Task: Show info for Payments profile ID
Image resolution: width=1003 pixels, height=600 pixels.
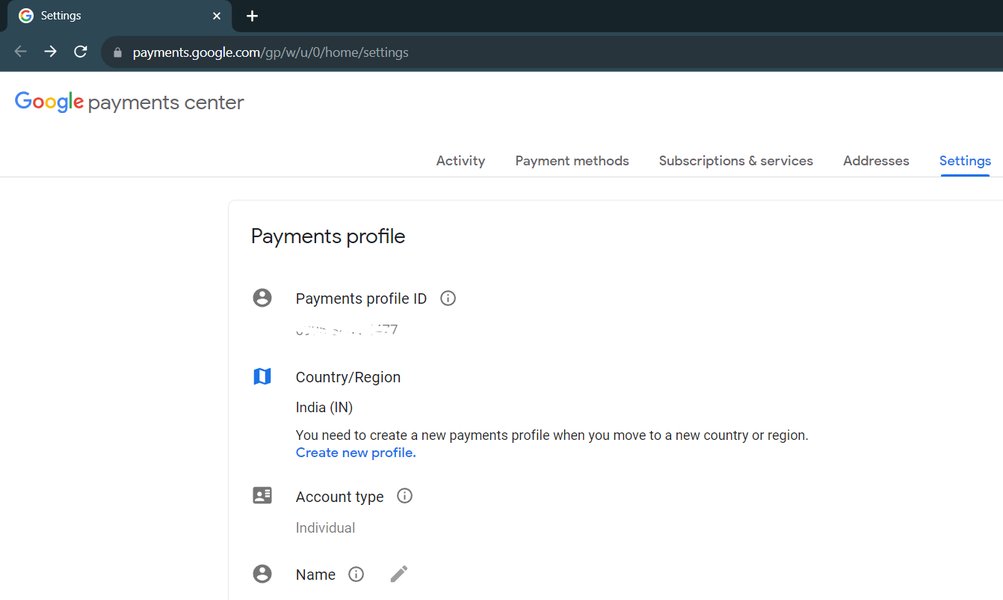Action: click(448, 298)
